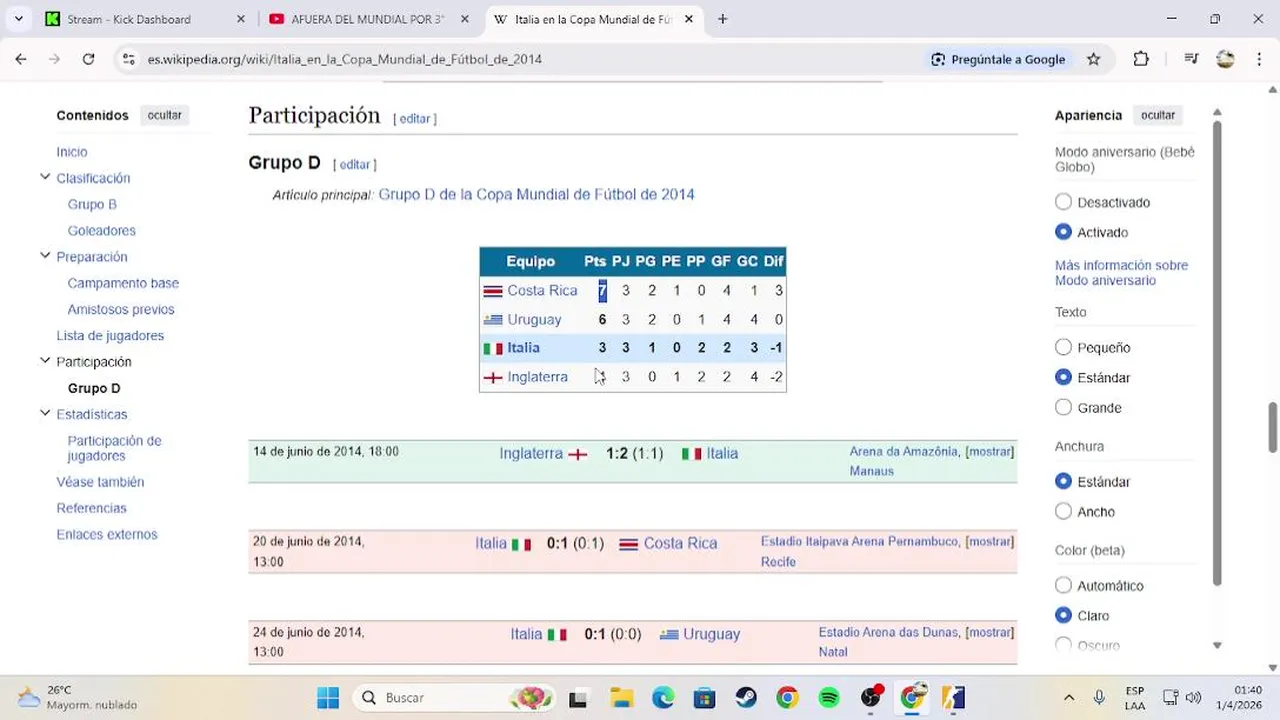Open the weather widget 26°C

click(x=78, y=697)
